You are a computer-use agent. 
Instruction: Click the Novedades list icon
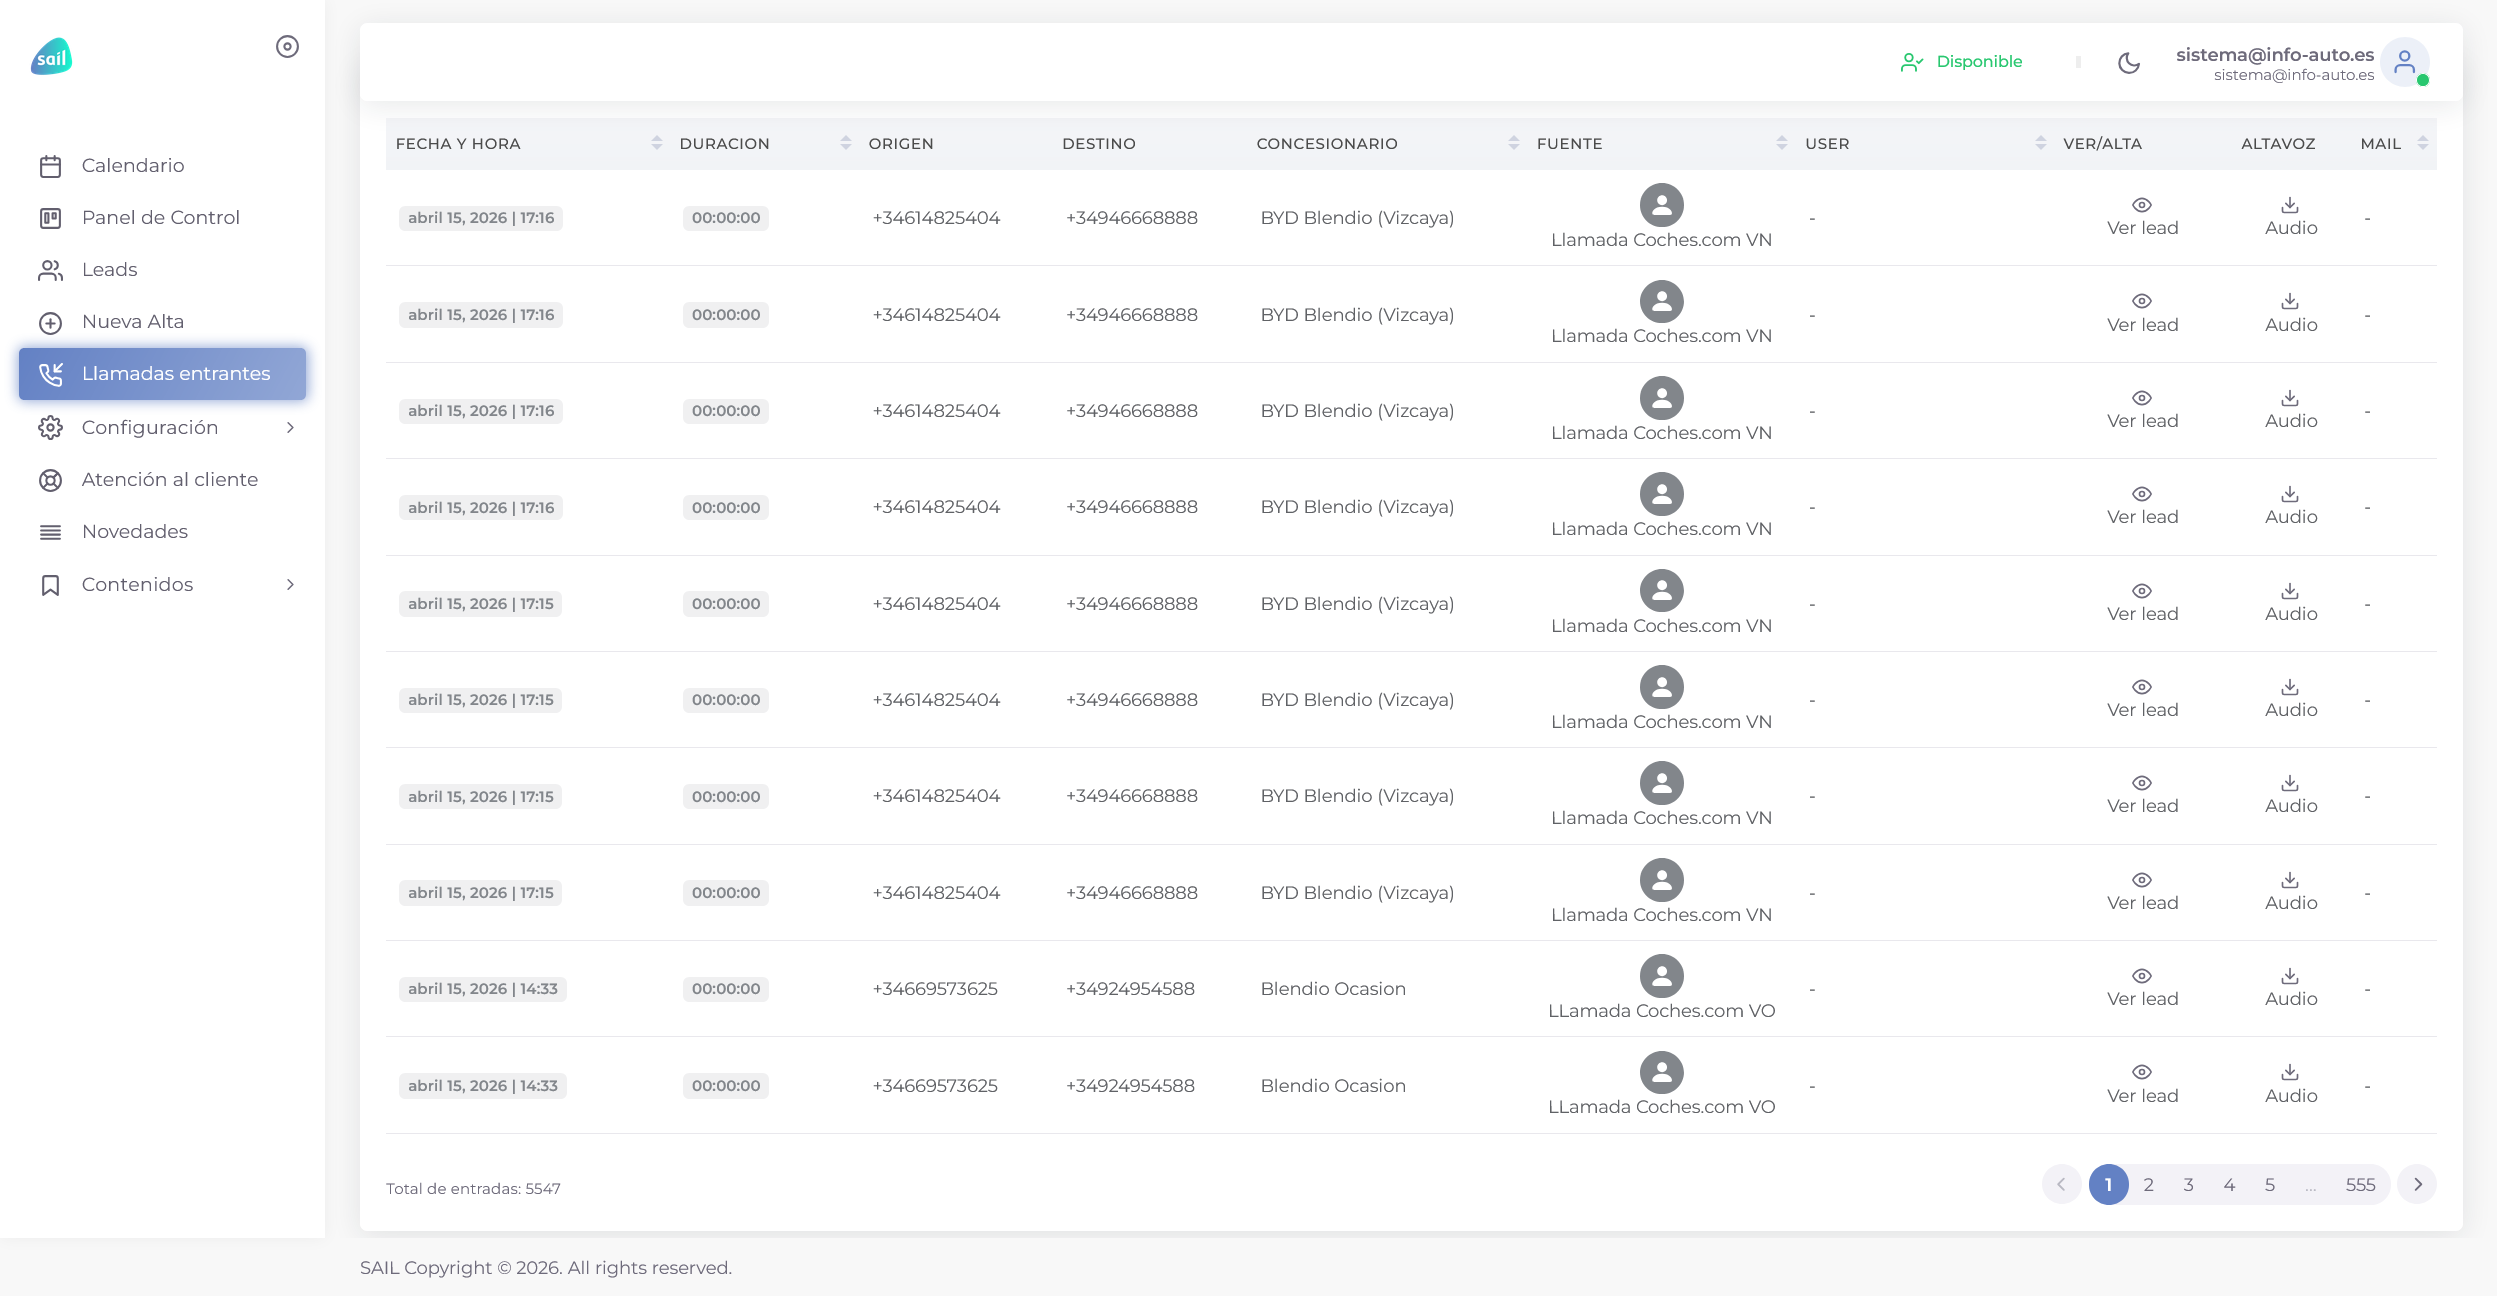tap(50, 532)
